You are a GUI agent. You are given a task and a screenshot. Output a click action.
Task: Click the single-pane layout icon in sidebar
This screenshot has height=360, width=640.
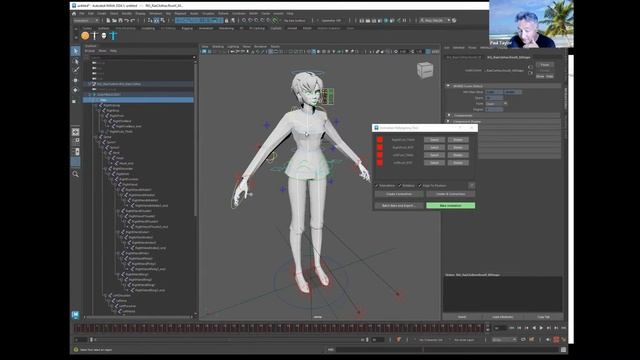tap(76, 132)
